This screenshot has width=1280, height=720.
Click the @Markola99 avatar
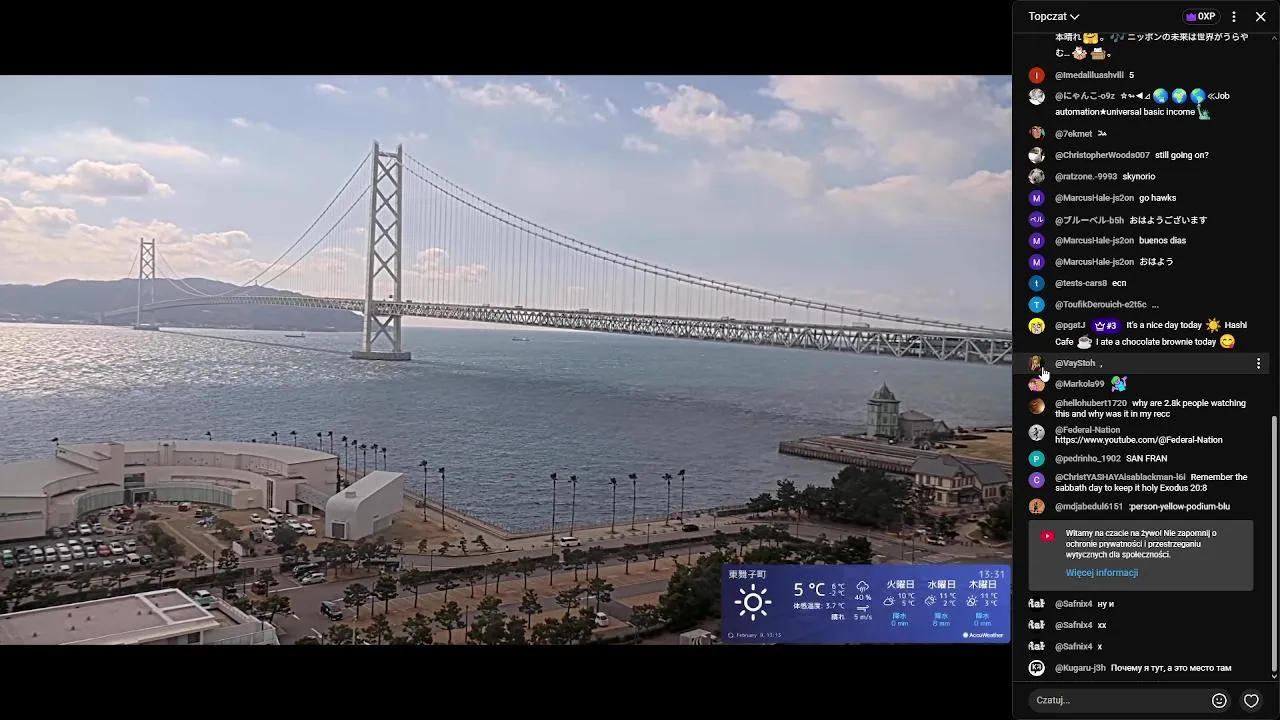pos(1037,384)
